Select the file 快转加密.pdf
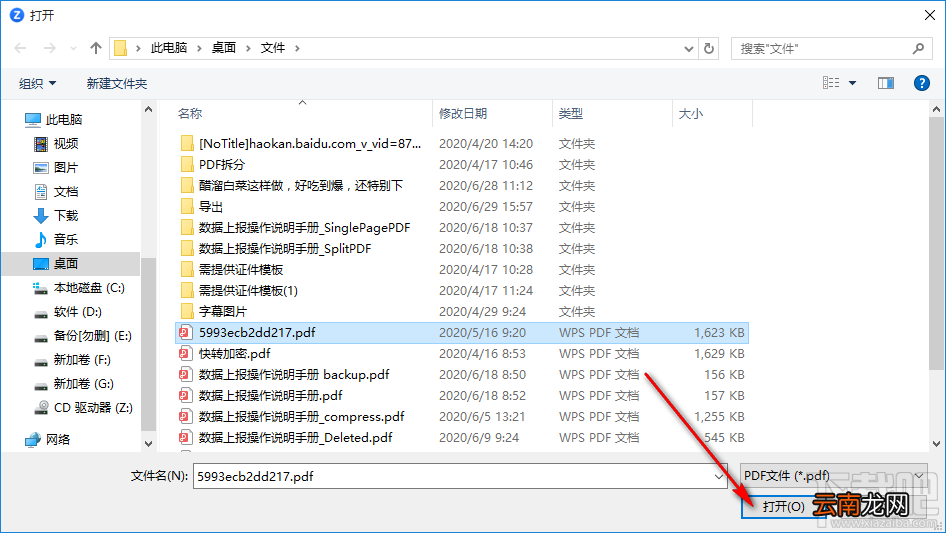 coord(234,354)
